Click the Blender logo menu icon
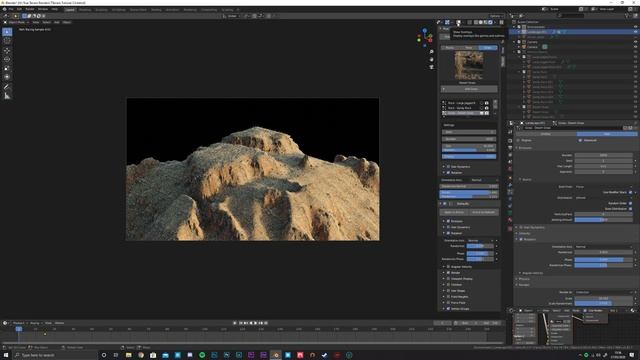This screenshot has height=360, width=640. [4, 9]
